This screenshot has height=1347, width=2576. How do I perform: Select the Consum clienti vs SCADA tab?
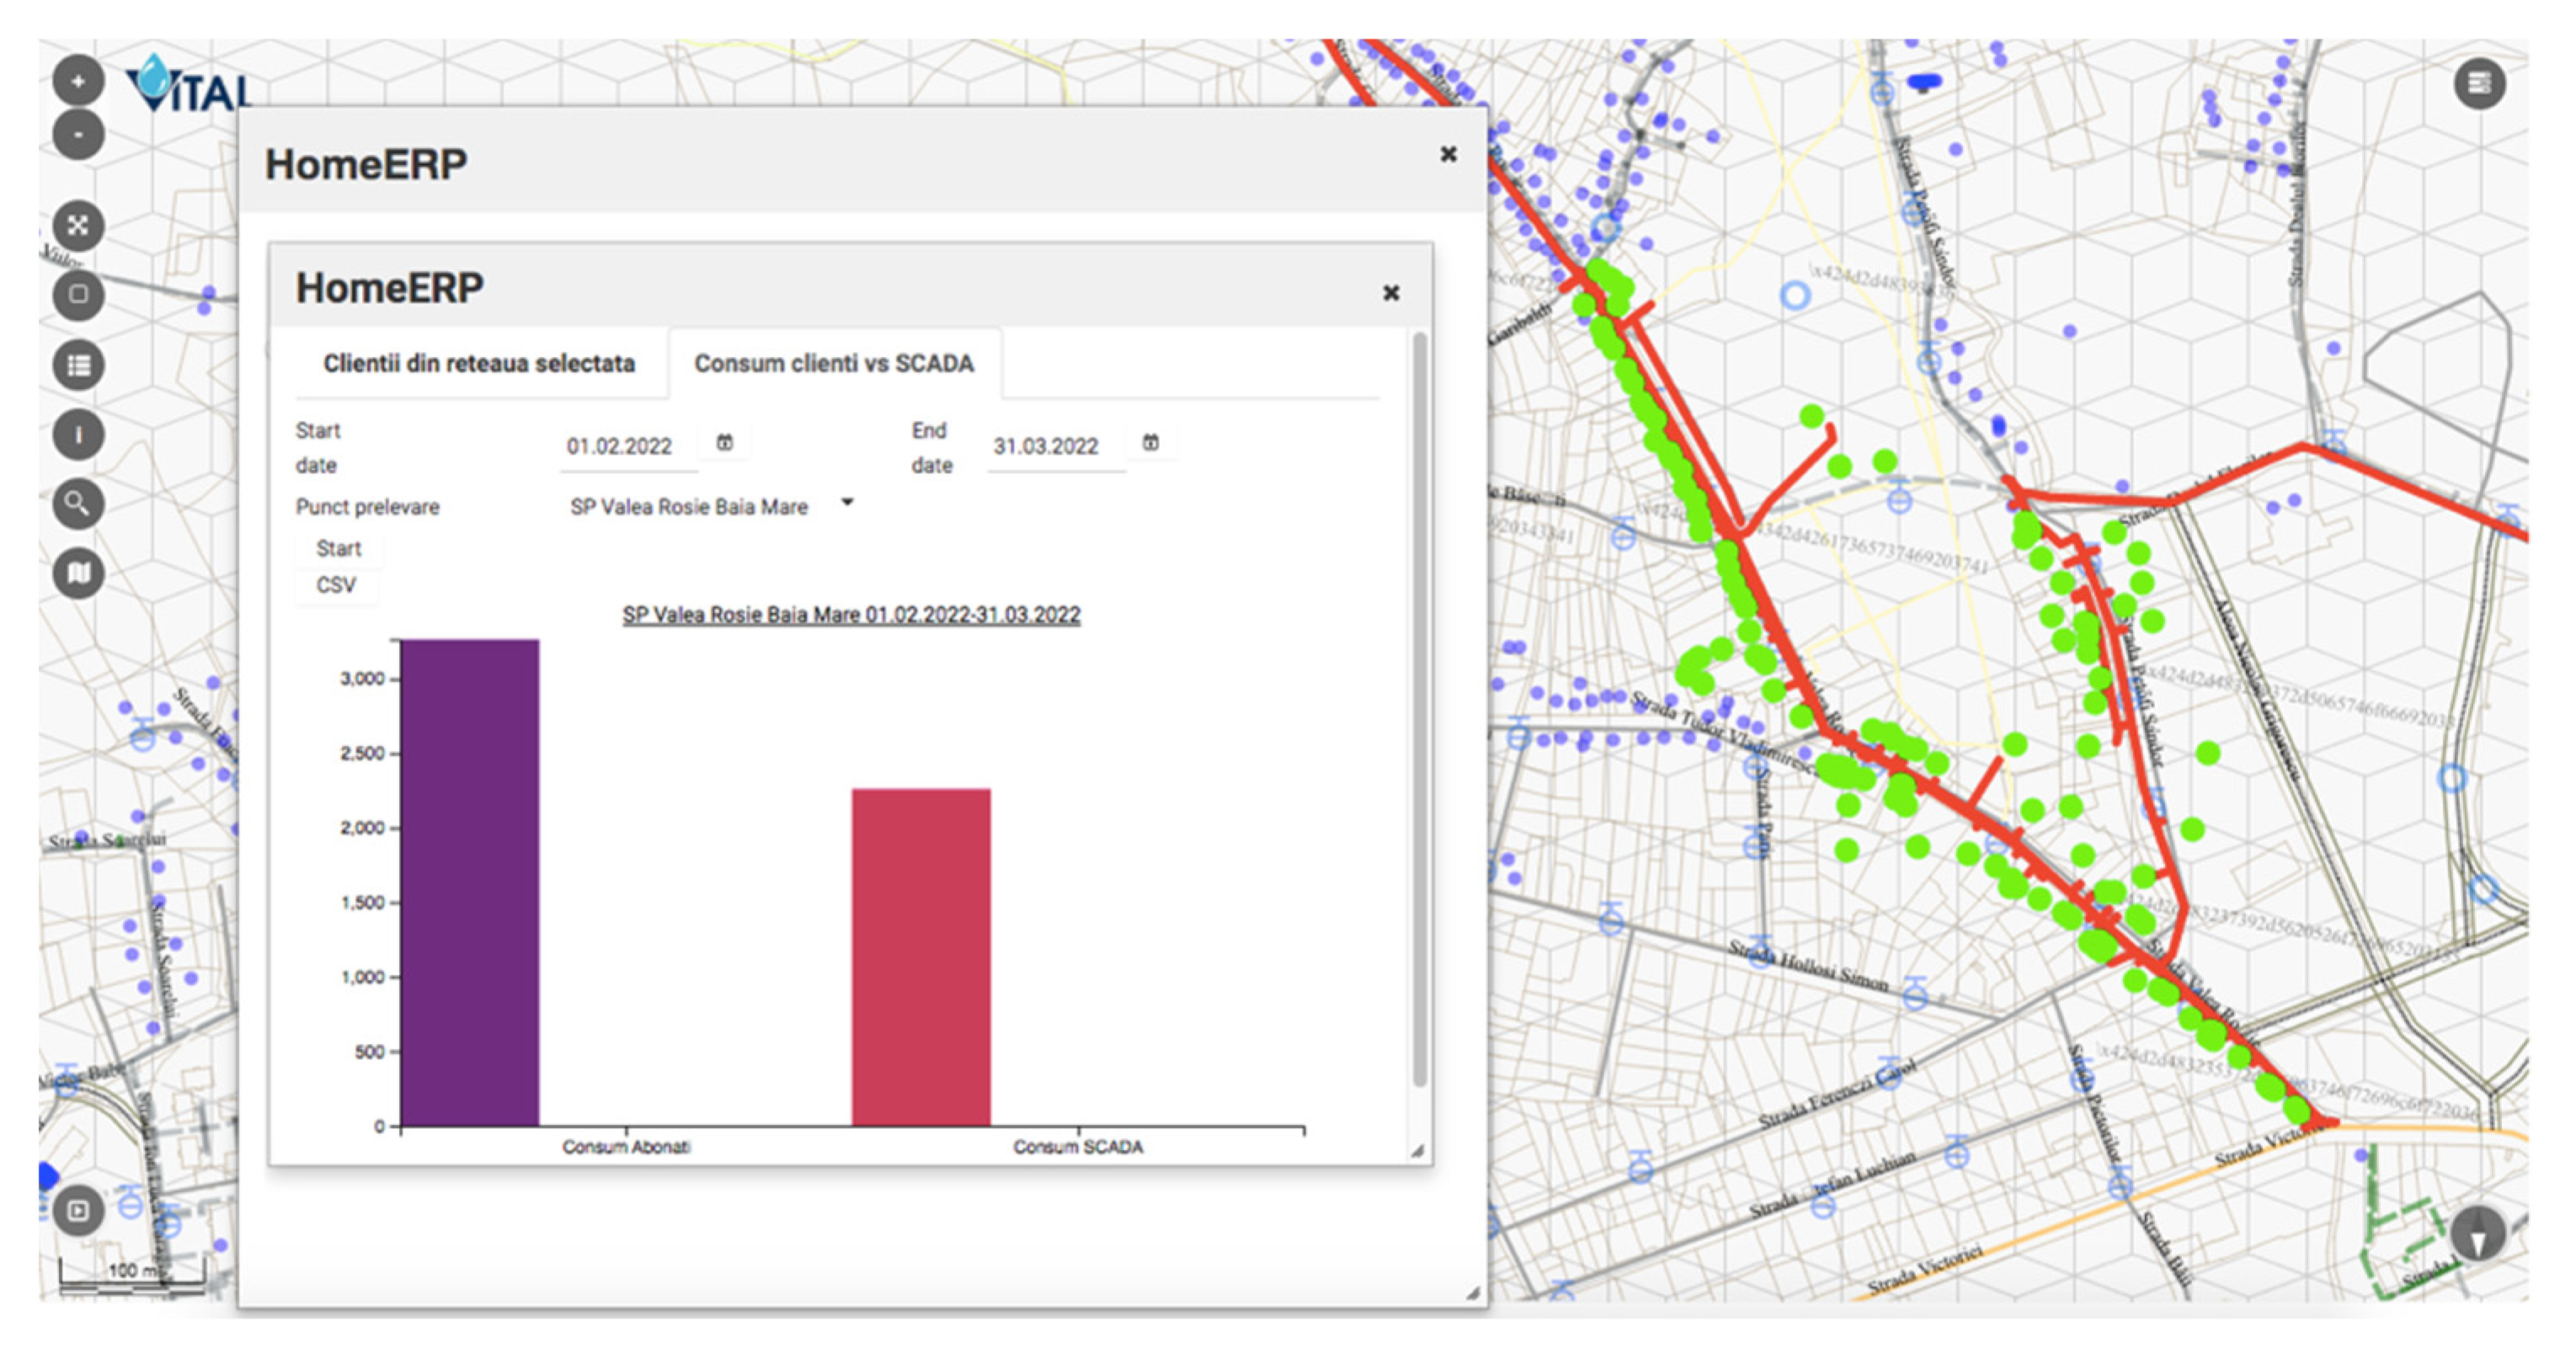834,363
